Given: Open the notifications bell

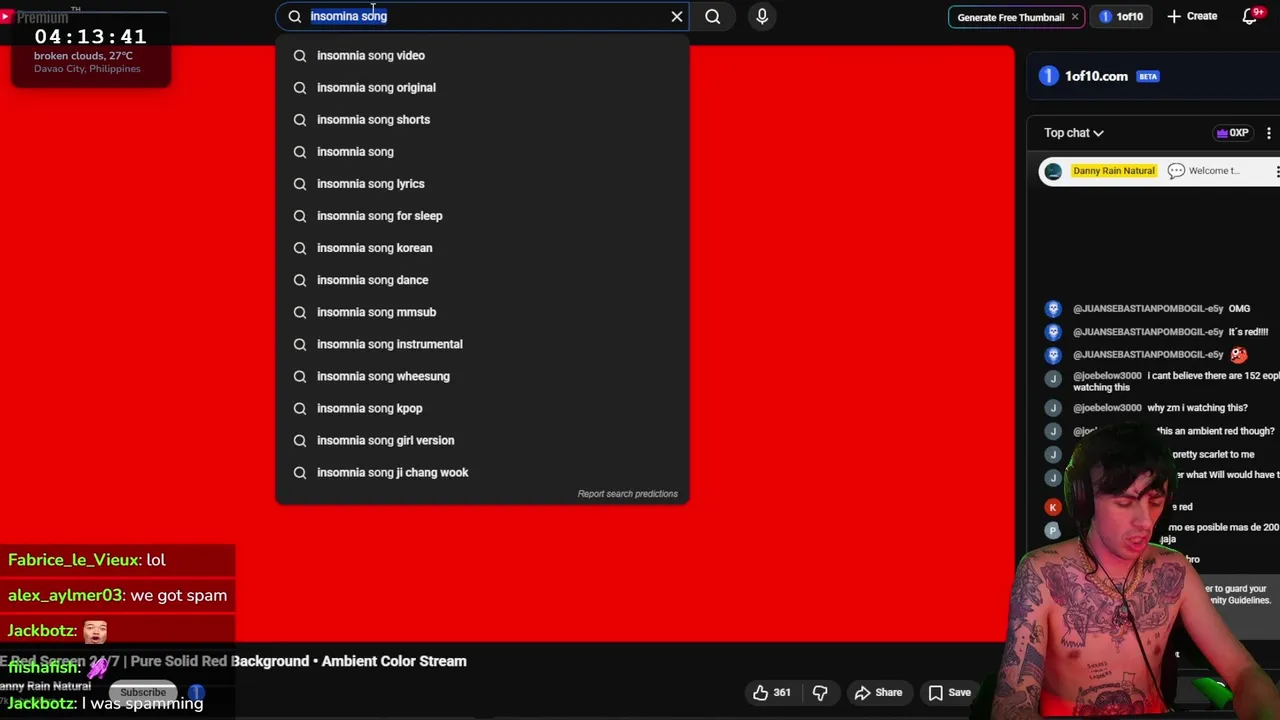Looking at the screenshot, I should pyautogui.click(x=1250, y=16).
